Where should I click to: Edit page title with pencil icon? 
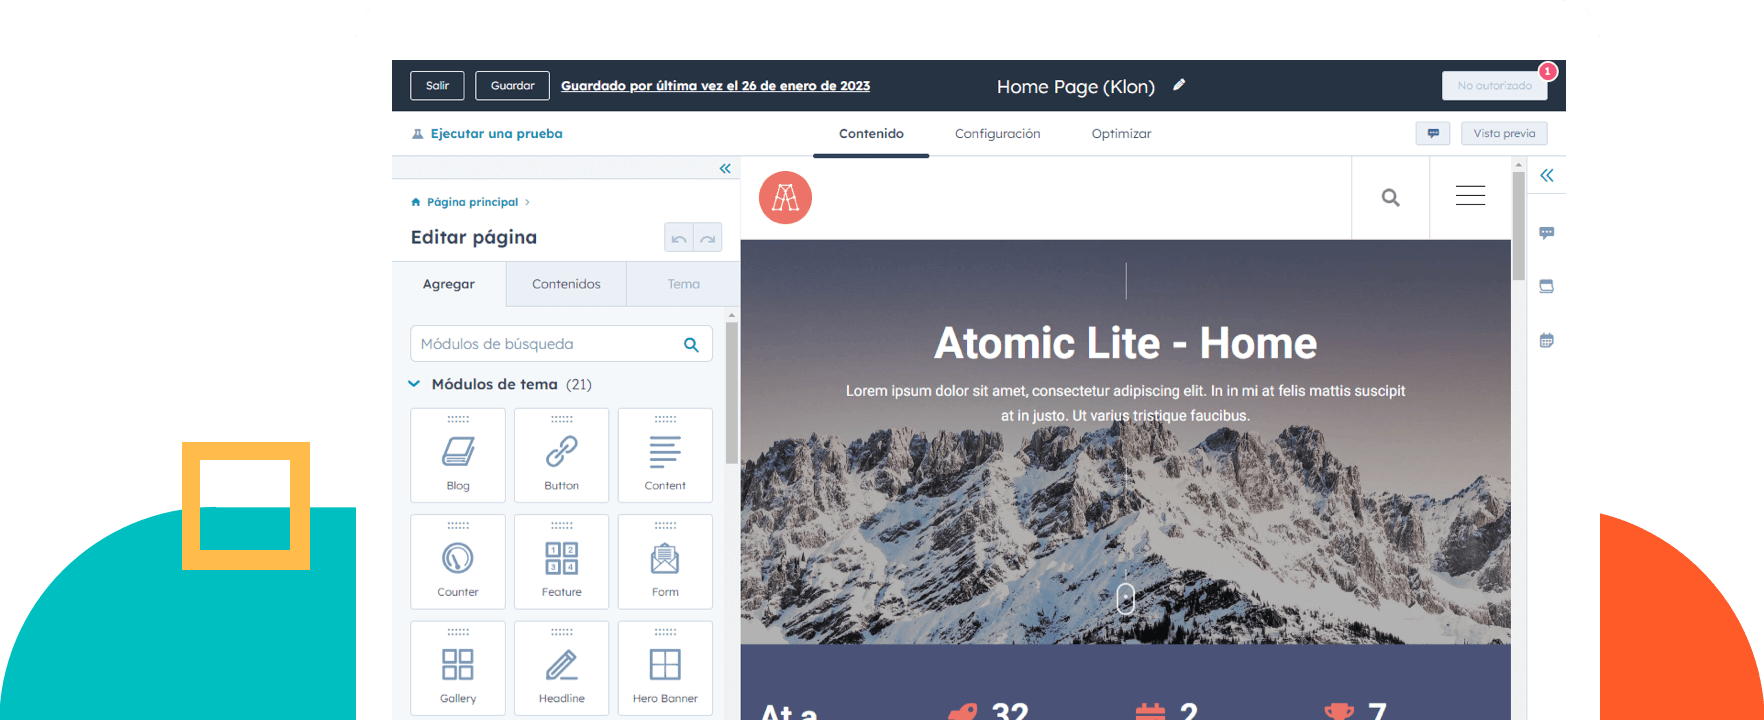[x=1179, y=86]
